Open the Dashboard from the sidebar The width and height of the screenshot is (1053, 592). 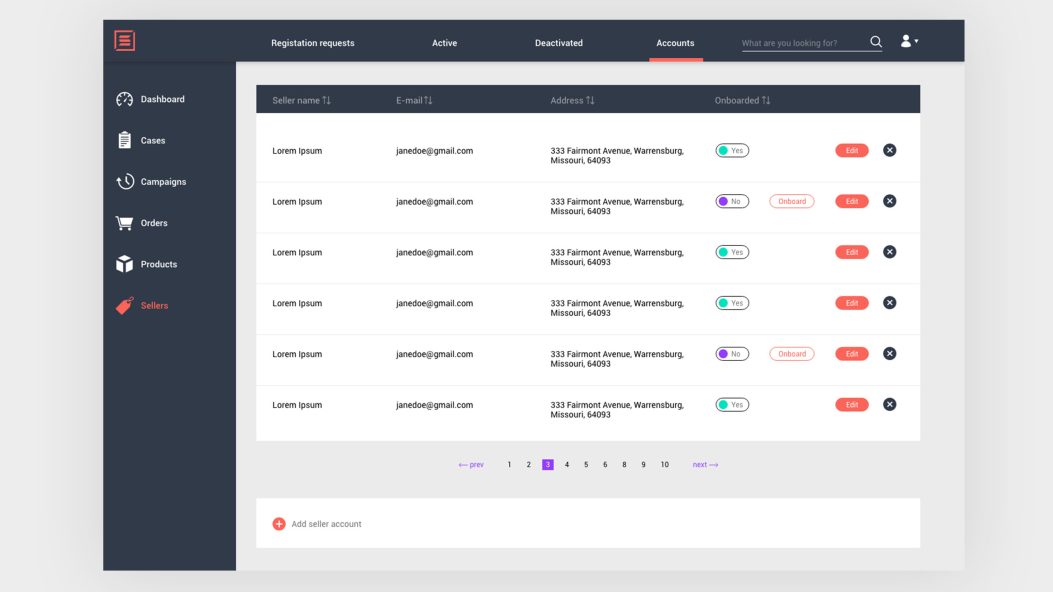click(163, 99)
